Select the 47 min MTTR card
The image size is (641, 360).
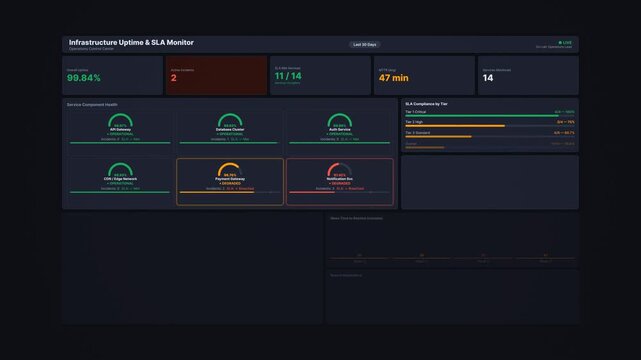tap(424, 76)
